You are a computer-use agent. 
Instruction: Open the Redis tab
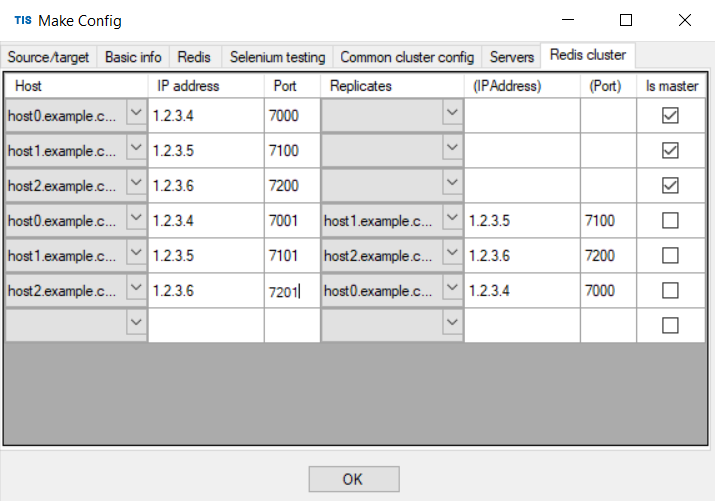(194, 57)
